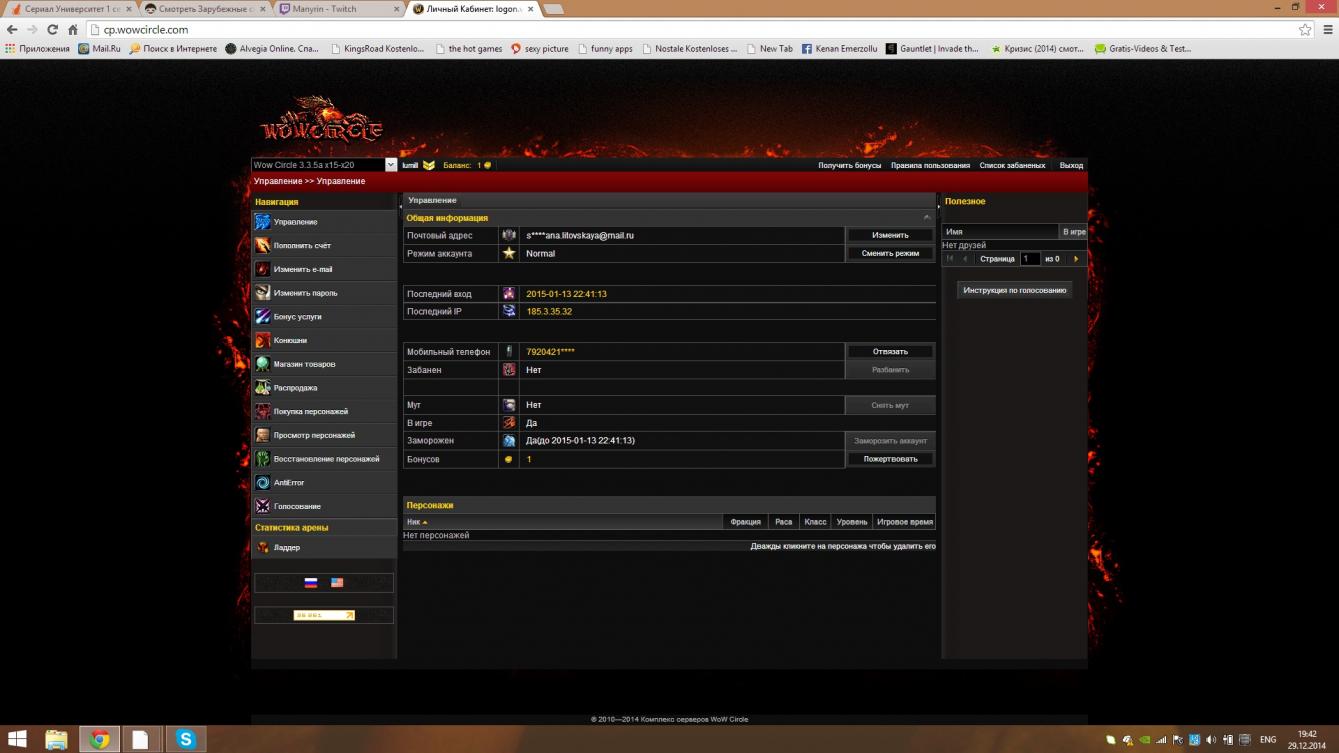Click the US flag language icon
Screen dimensions: 1339x753
click(337, 583)
